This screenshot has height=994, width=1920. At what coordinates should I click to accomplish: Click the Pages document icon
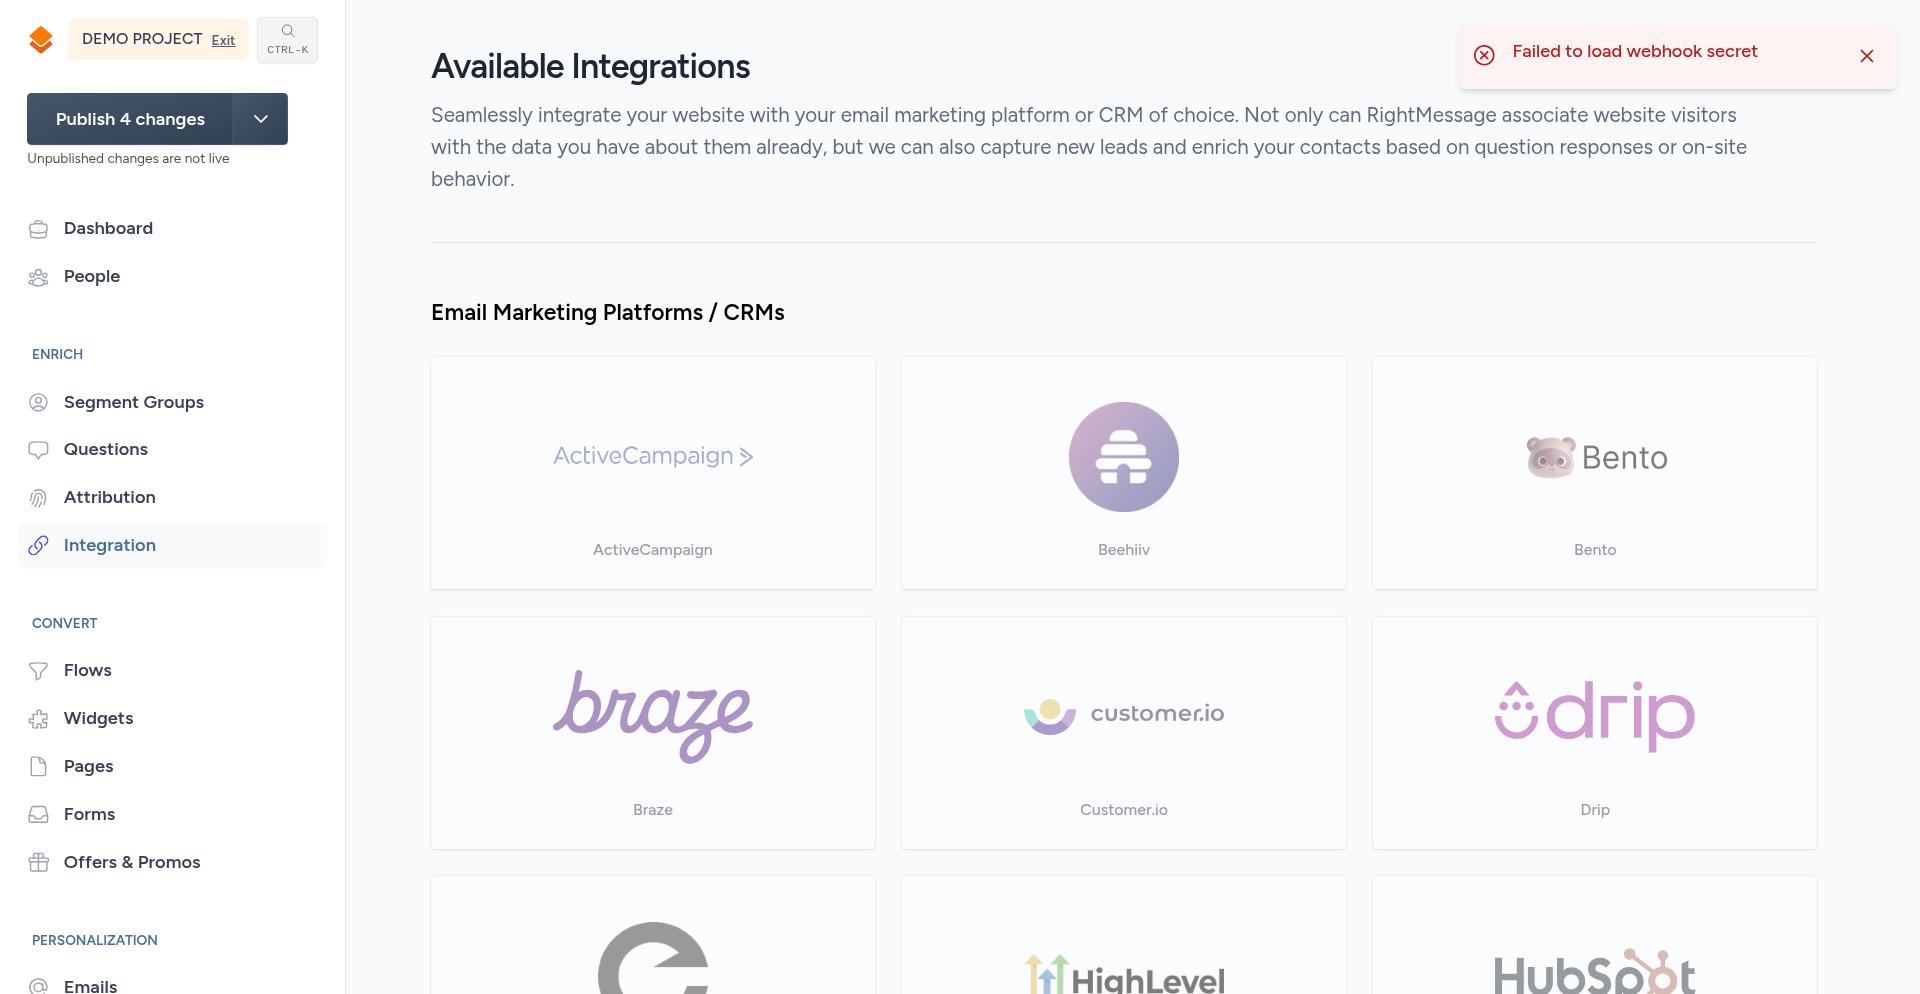tap(38, 766)
